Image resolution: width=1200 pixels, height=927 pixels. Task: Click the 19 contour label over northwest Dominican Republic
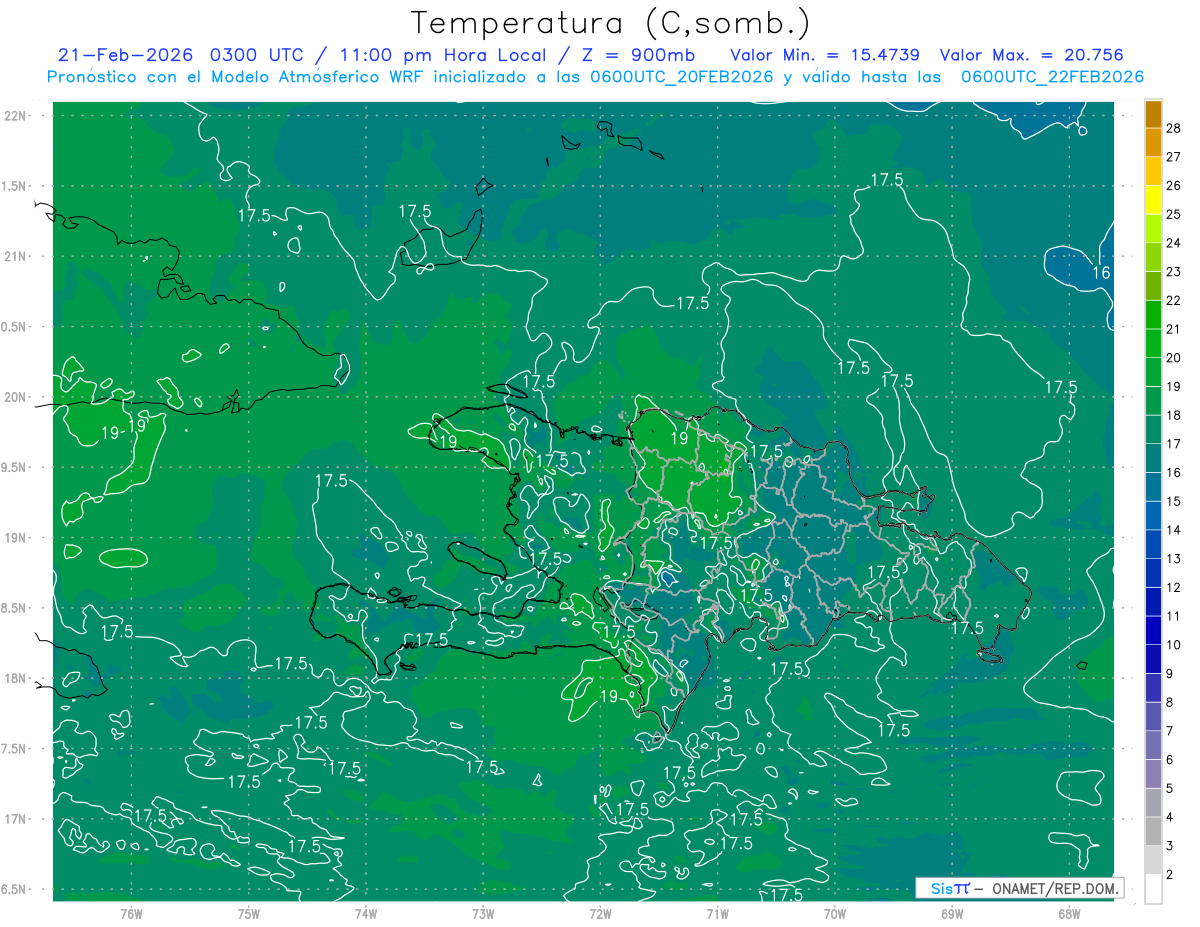679,438
